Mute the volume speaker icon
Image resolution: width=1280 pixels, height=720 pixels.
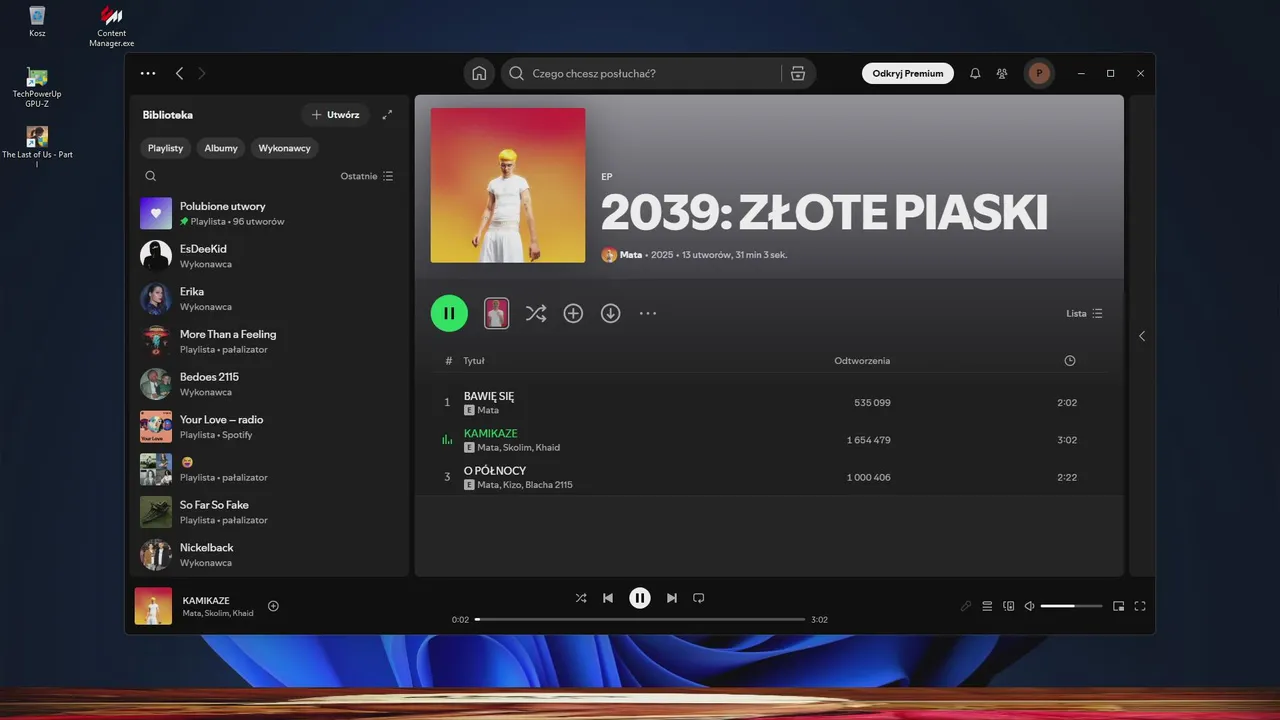[x=1029, y=606]
